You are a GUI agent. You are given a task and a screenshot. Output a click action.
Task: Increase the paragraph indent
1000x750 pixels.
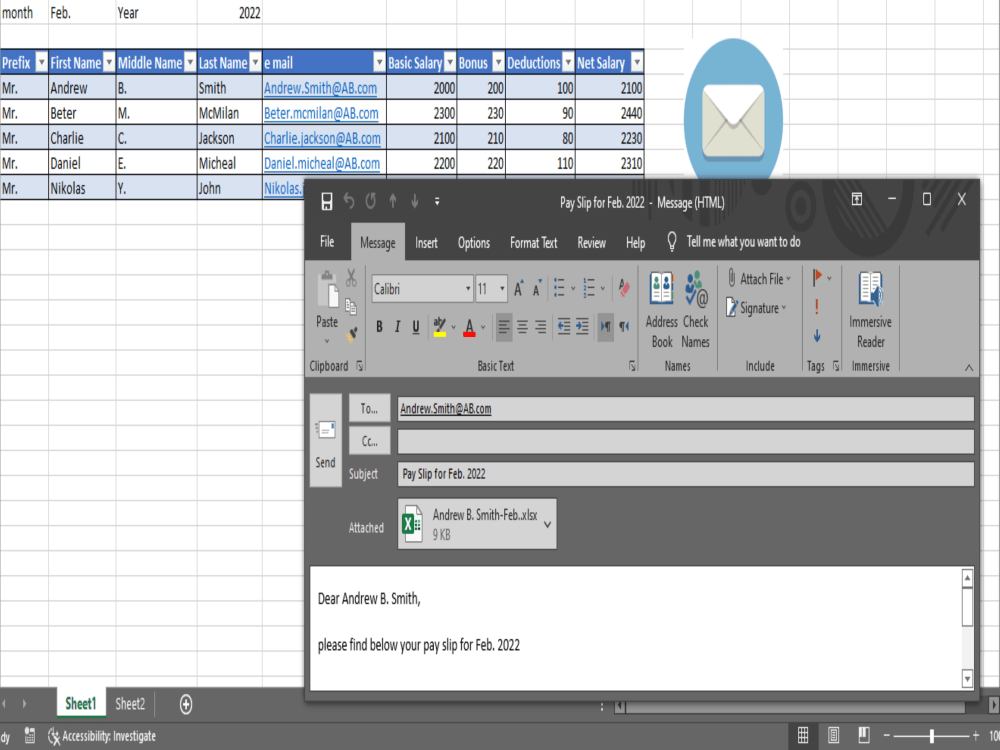(582, 327)
